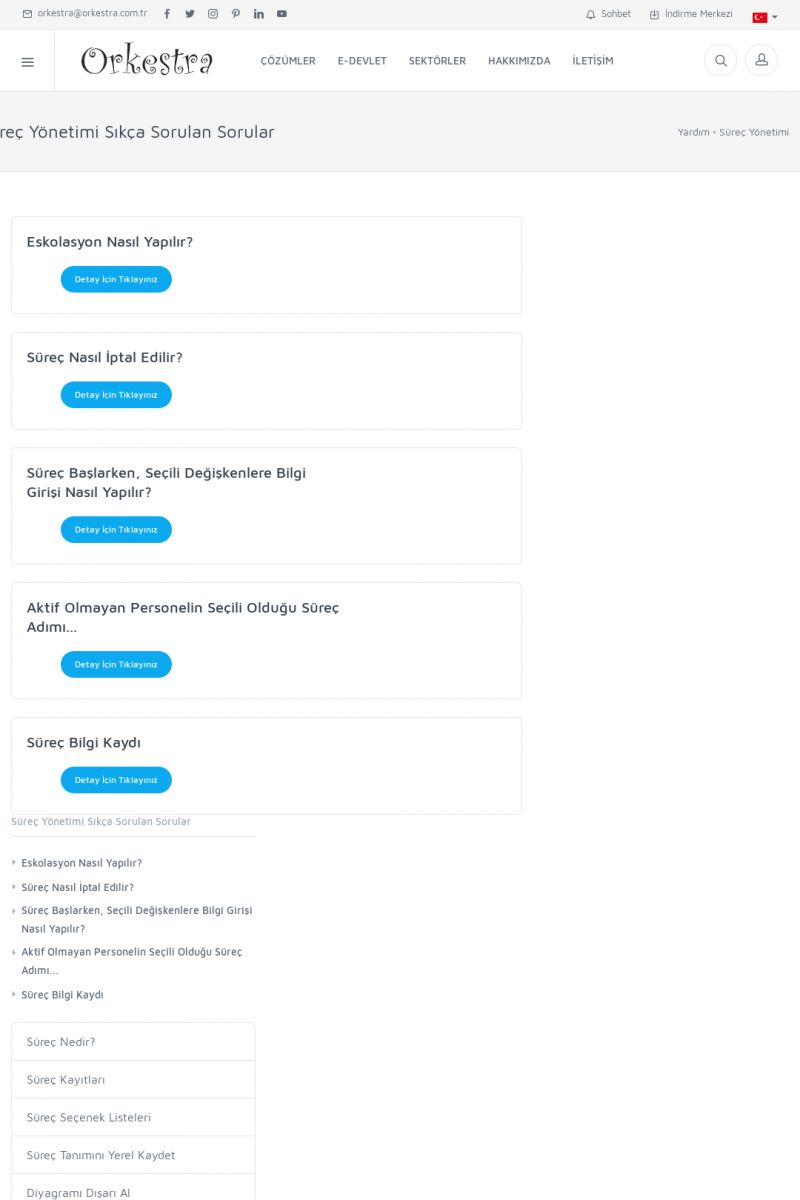
Task: Open the SEKTÖRLER menu item
Action: pos(437,61)
